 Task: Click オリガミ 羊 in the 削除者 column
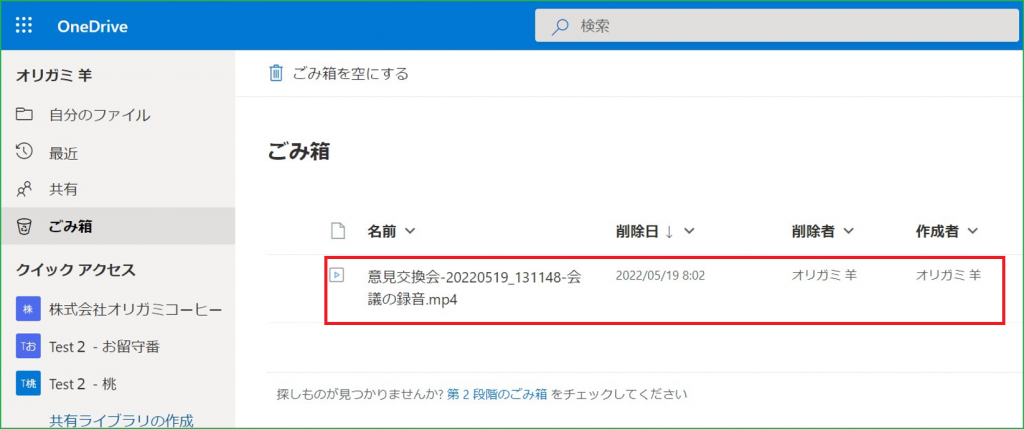(x=824, y=276)
